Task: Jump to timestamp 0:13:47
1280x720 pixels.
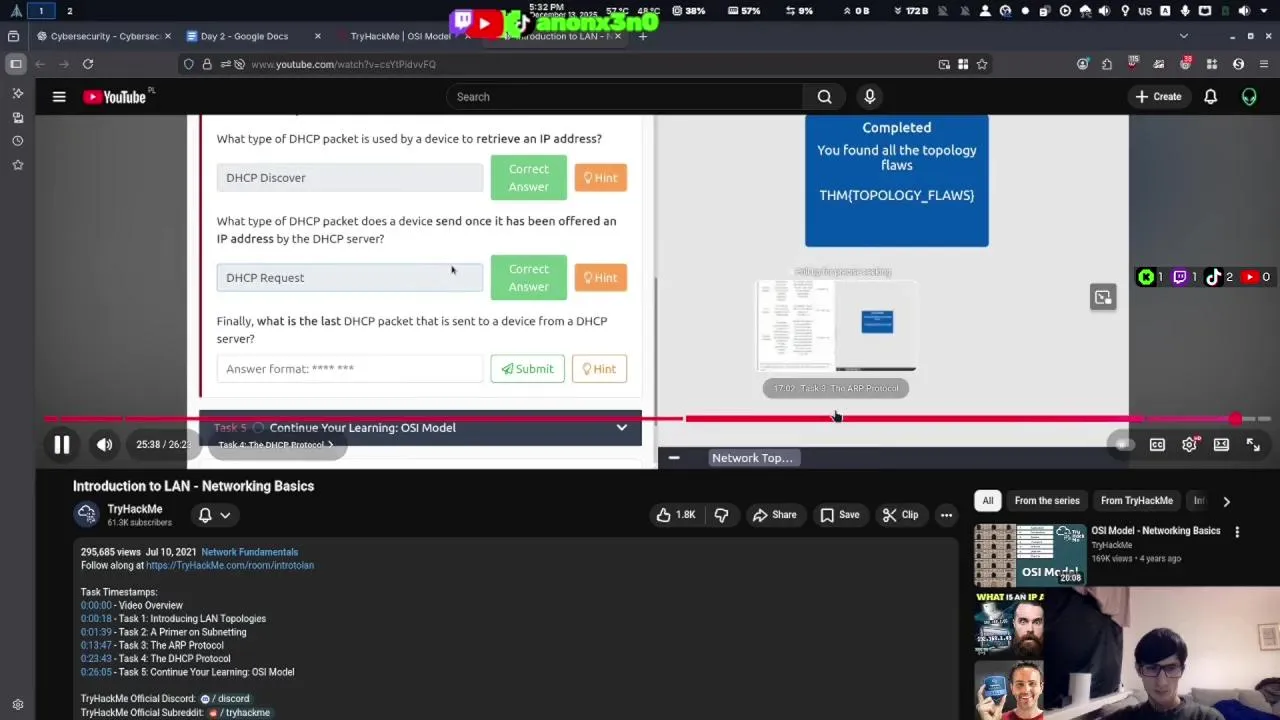Action: tap(96, 646)
